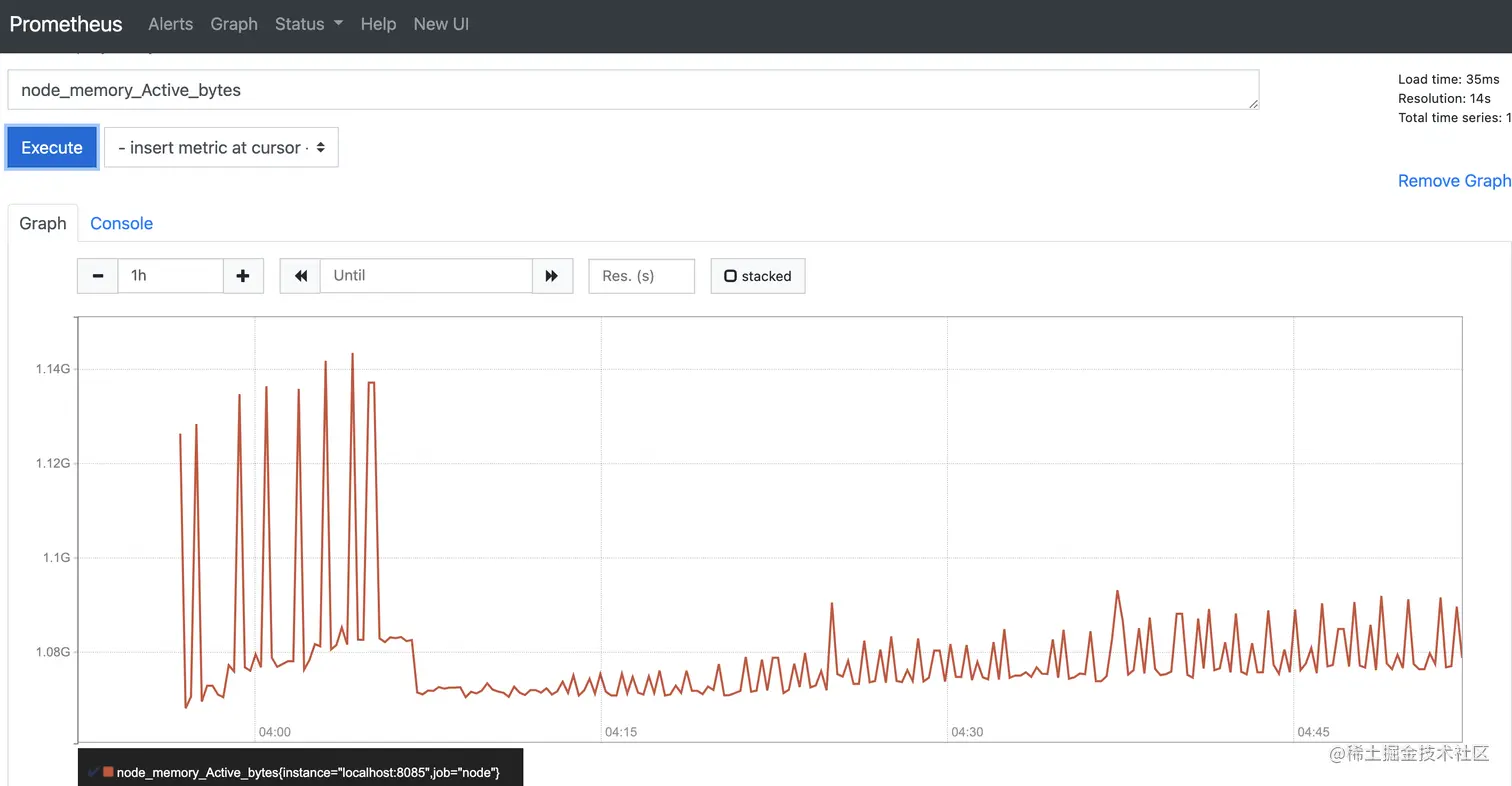The height and width of the screenshot is (786, 1512).
Task: Expand the Status menu in the navbar
Action: click(x=309, y=24)
